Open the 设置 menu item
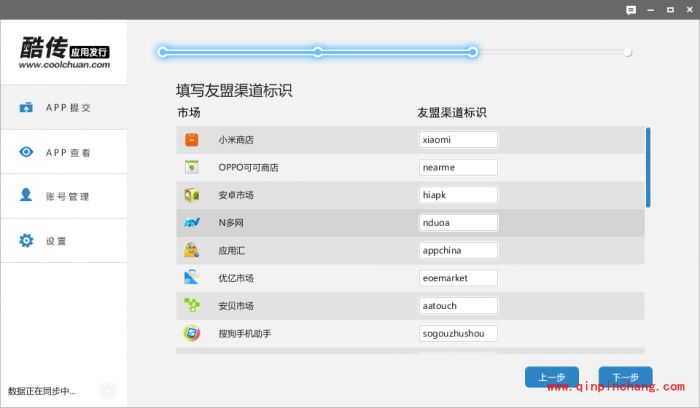Viewport: 700px width, 408px height. [64, 241]
